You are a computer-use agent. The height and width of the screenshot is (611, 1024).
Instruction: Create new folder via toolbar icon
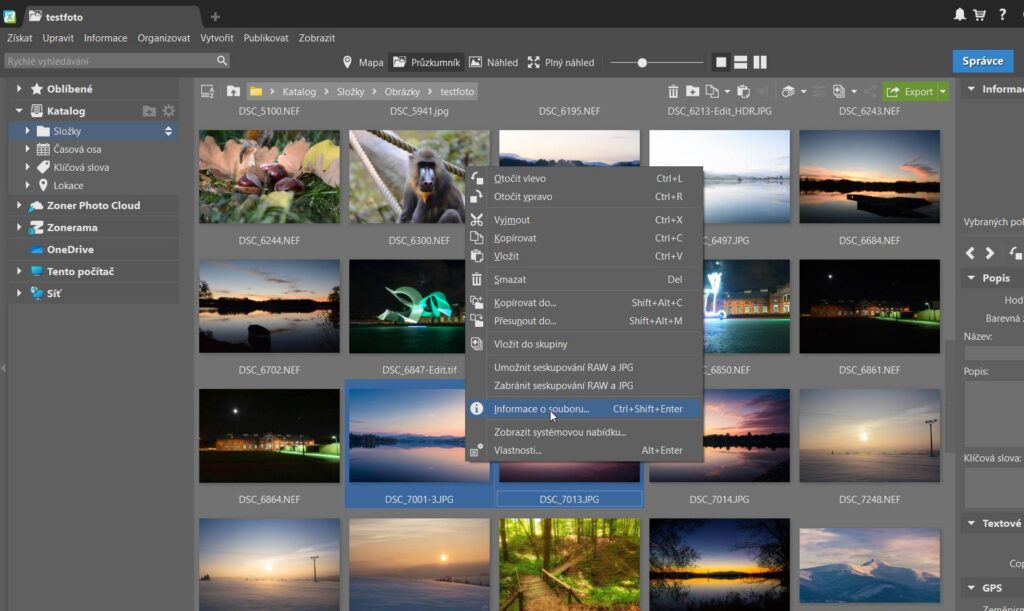tap(692, 91)
